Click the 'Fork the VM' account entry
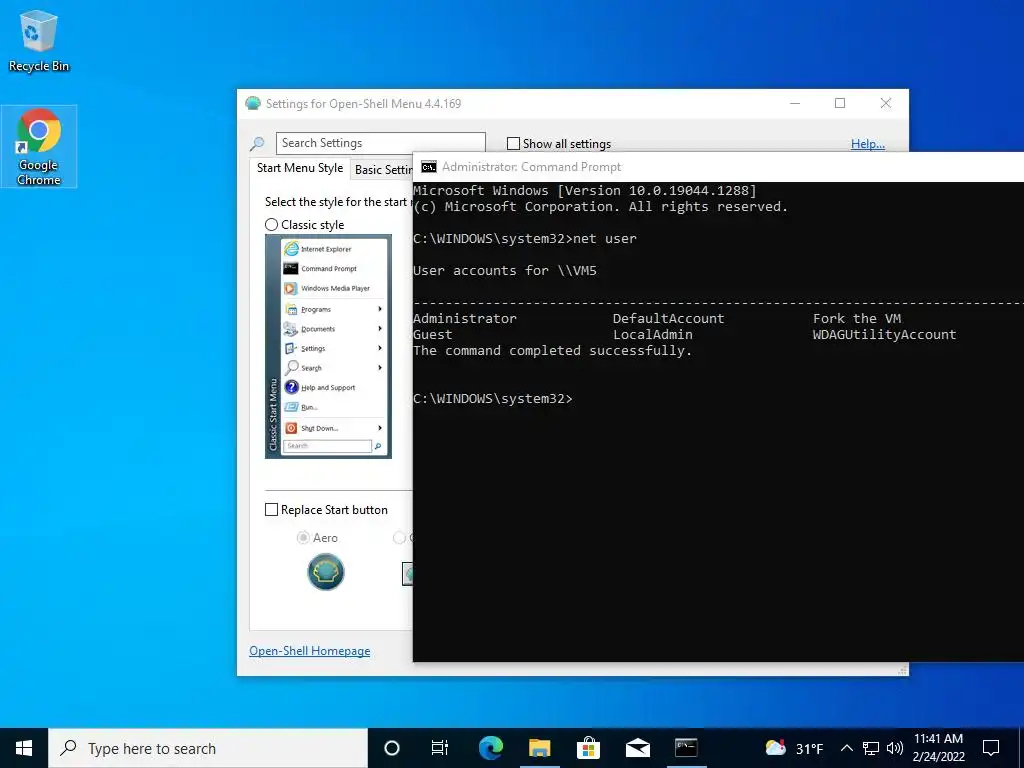The height and width of the screenshot is (768, 1024). point(857,319)
